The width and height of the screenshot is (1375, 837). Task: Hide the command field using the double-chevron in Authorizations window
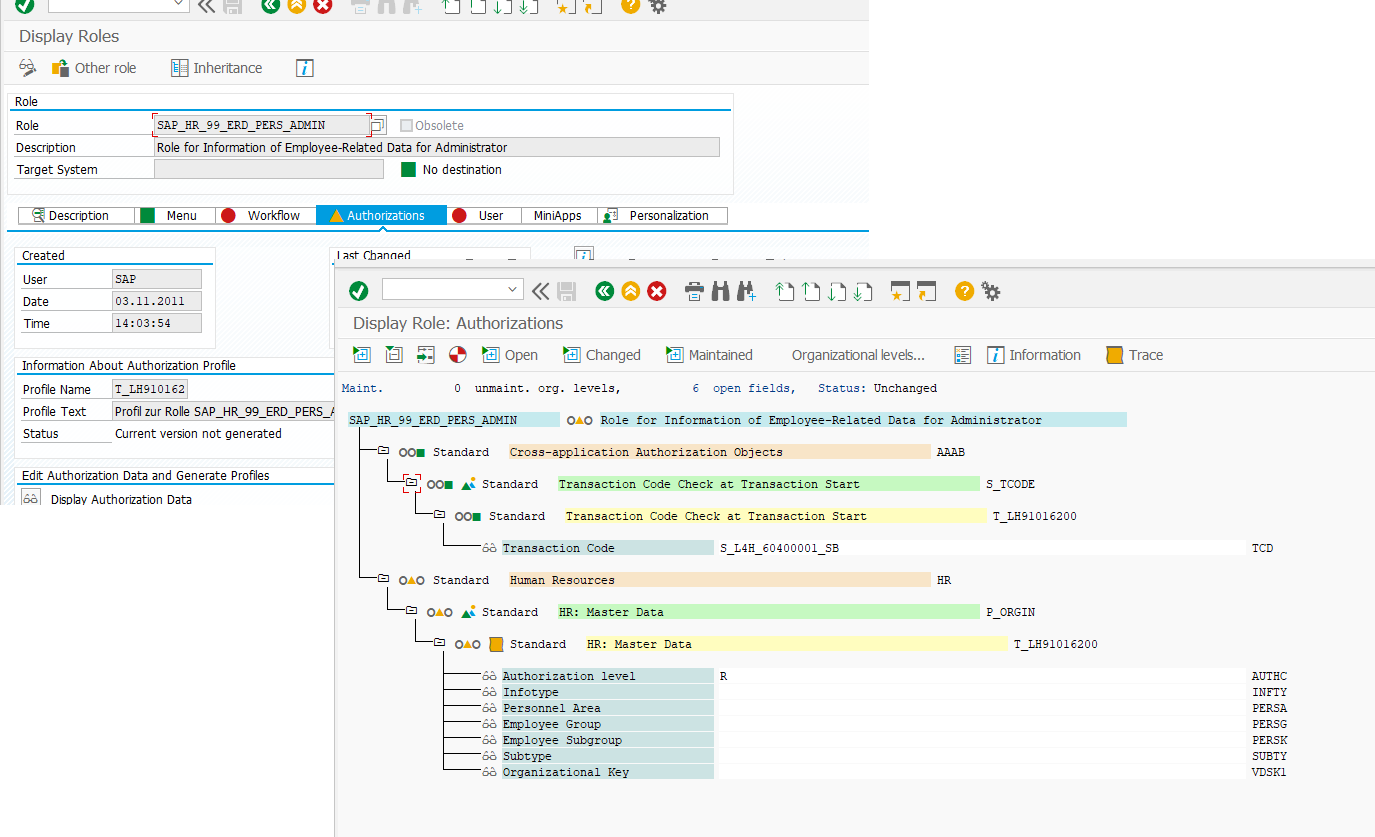tap(540, 291)
